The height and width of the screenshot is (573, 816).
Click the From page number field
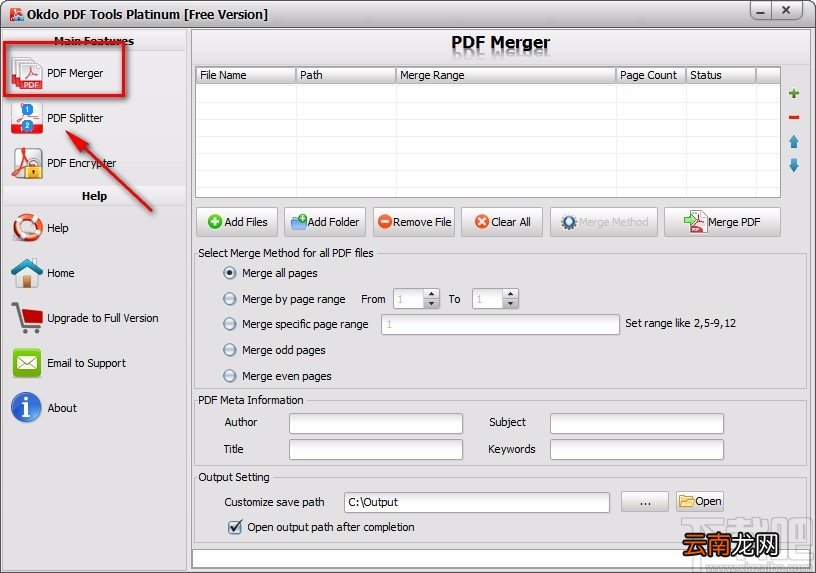409,299
